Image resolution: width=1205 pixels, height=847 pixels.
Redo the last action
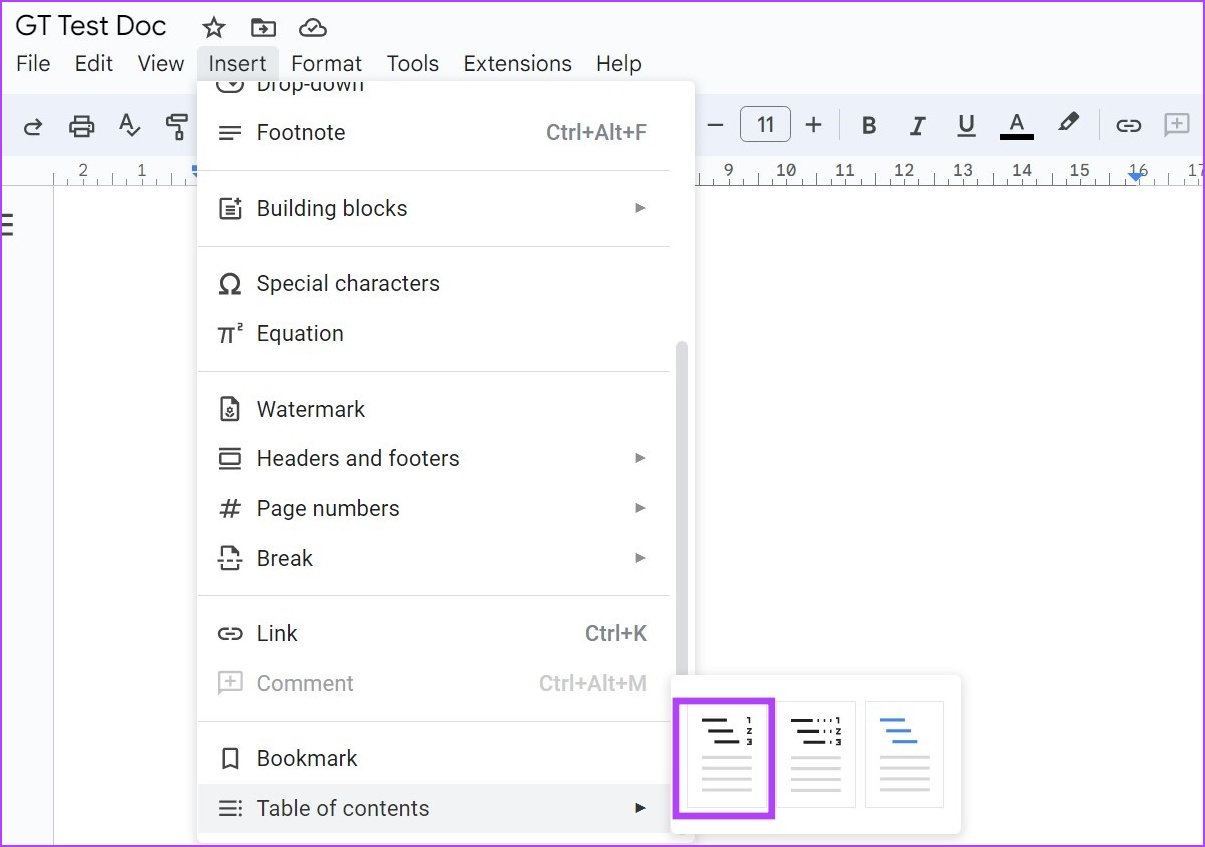click(32, 125)
